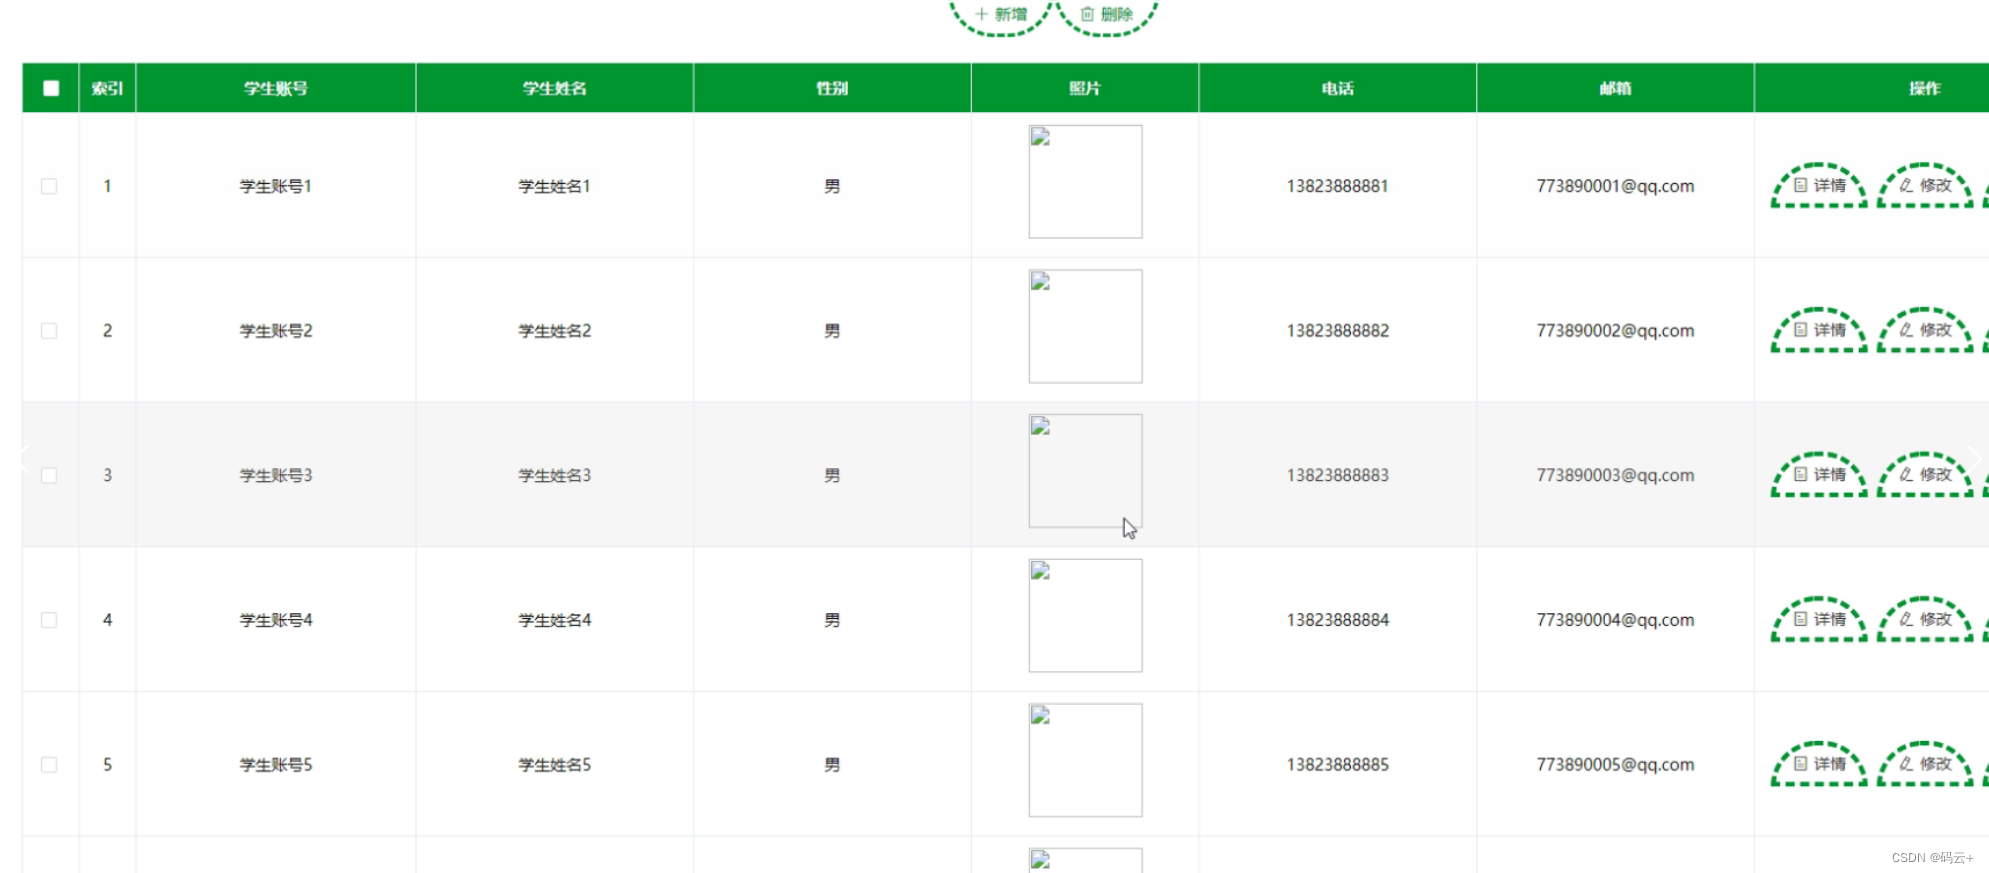Viewport: 1989px width, 873px height.
Task: Select the checkbox for row 4
Action: pos(49,620)
